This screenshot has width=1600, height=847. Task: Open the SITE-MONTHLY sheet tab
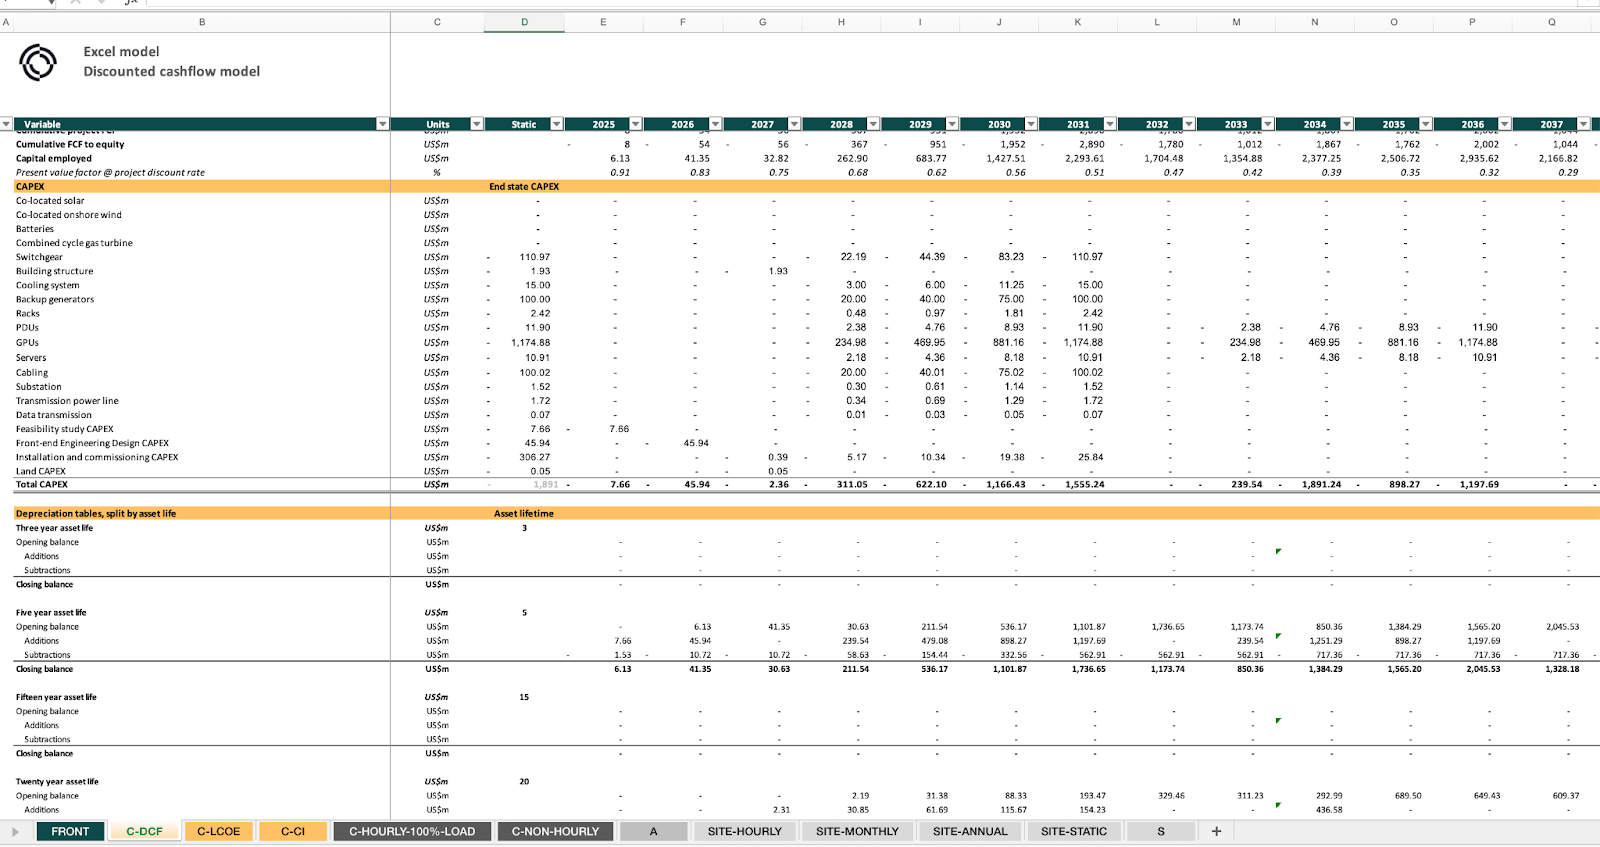point(857,831)
